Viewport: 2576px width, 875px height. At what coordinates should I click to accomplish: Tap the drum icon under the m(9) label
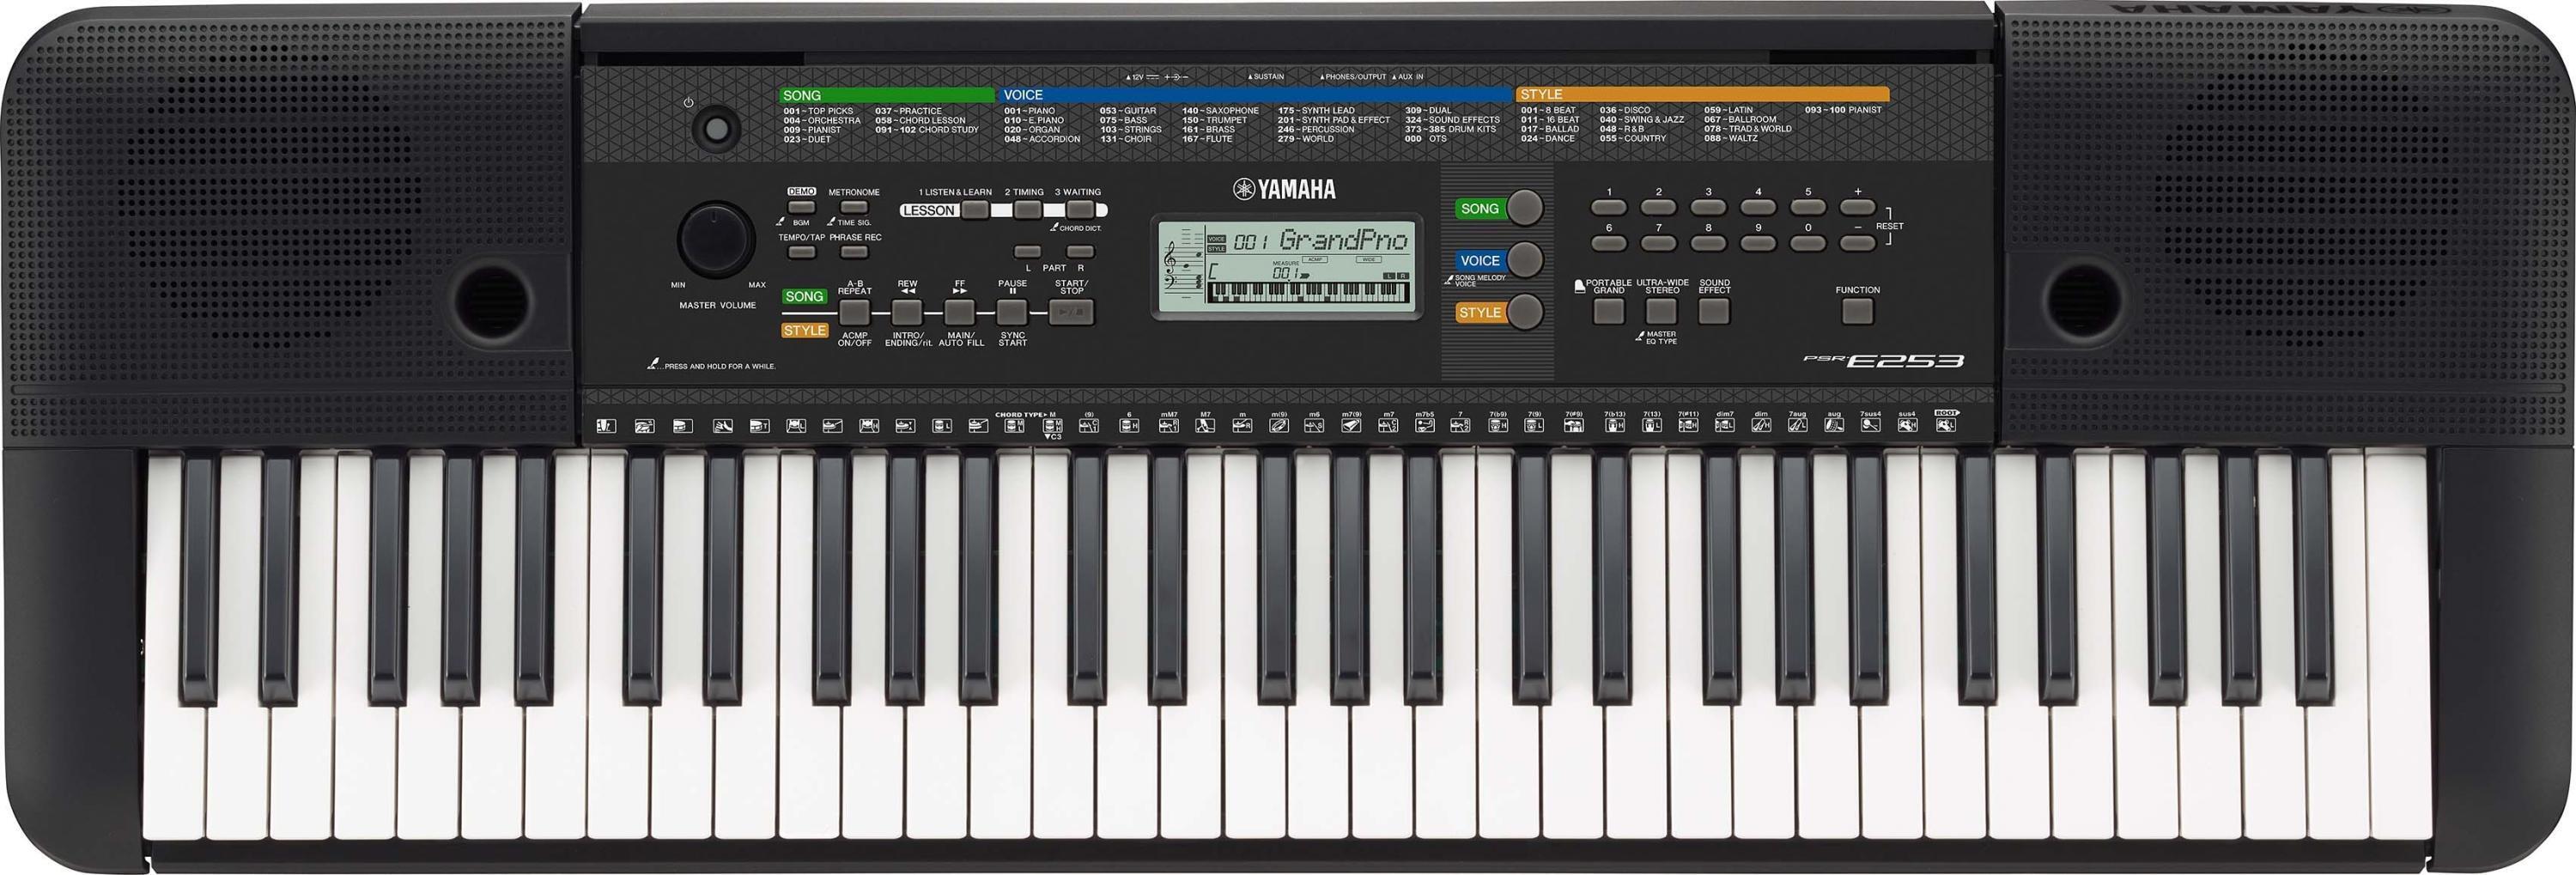coord(1279,426)
